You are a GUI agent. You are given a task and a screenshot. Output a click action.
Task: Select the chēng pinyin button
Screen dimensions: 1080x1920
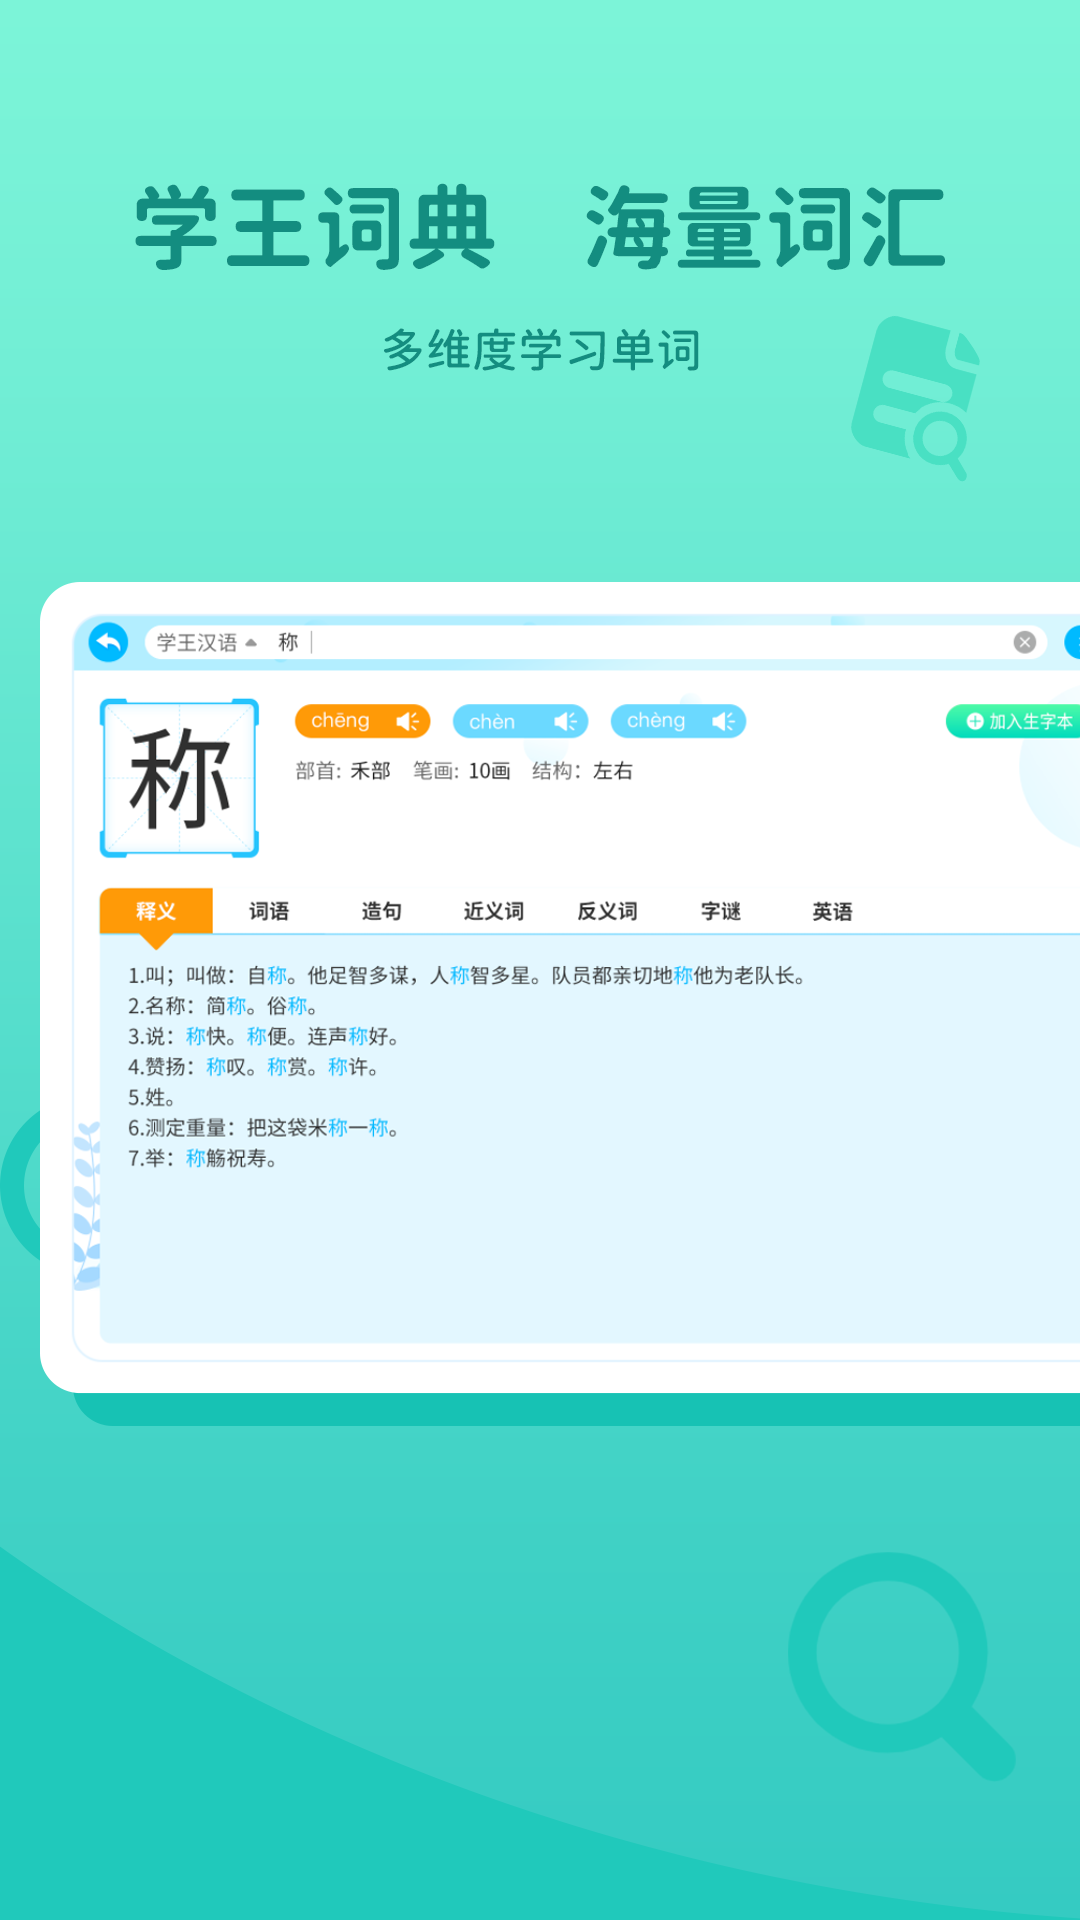click(x=341, y=721)
